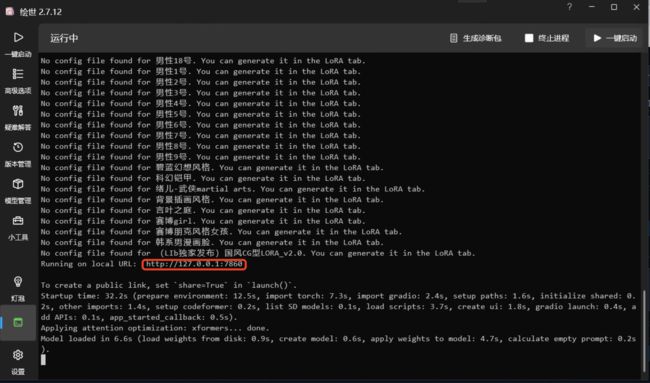Screen dimensions: 650x383
Task: Click the 'Startup time: 32.2s' line
Action: click(x=339, y=307)
